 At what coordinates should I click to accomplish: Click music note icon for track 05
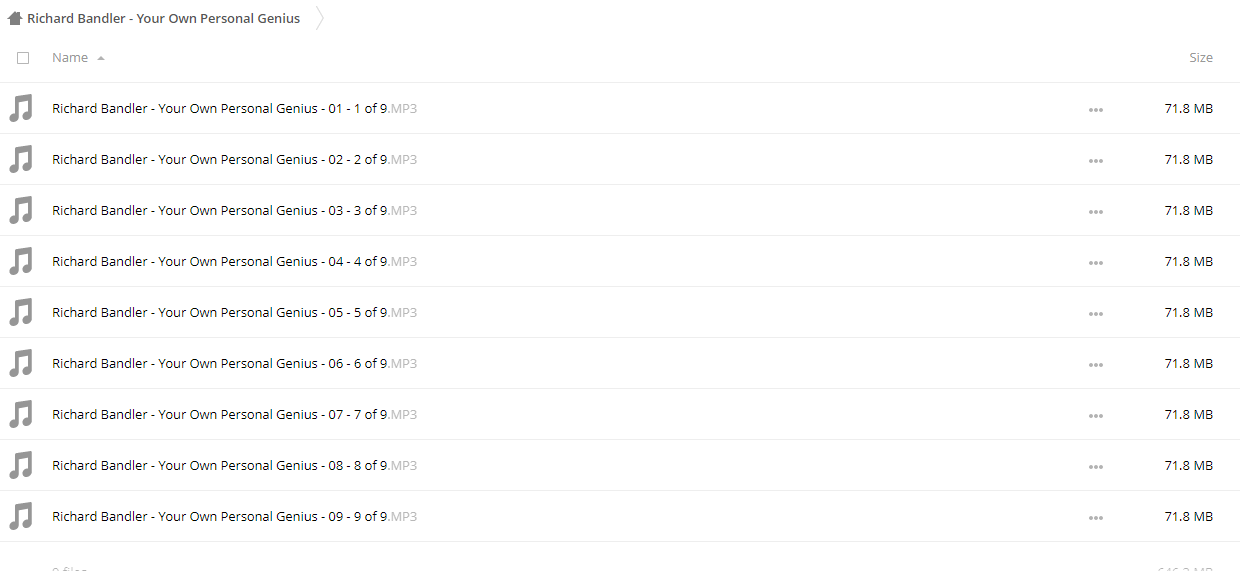tap(21, 312)
